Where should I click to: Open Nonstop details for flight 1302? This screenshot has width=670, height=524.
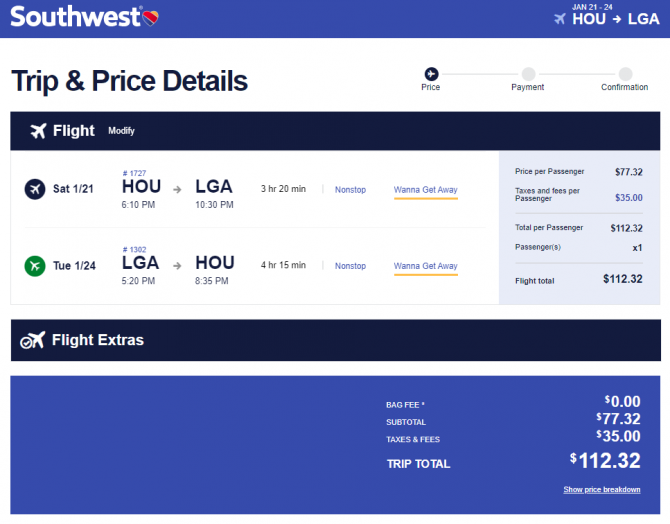(x=350, y=266)
